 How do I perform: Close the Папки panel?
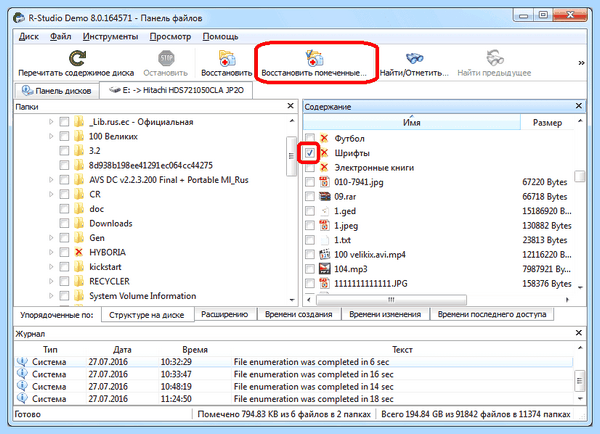coord(290,106)
